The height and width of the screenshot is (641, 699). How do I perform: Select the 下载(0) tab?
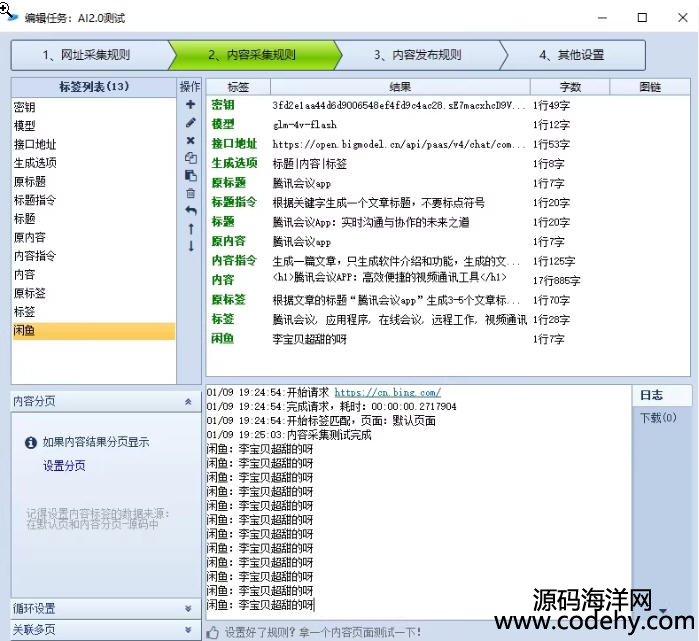click(658, 418)
